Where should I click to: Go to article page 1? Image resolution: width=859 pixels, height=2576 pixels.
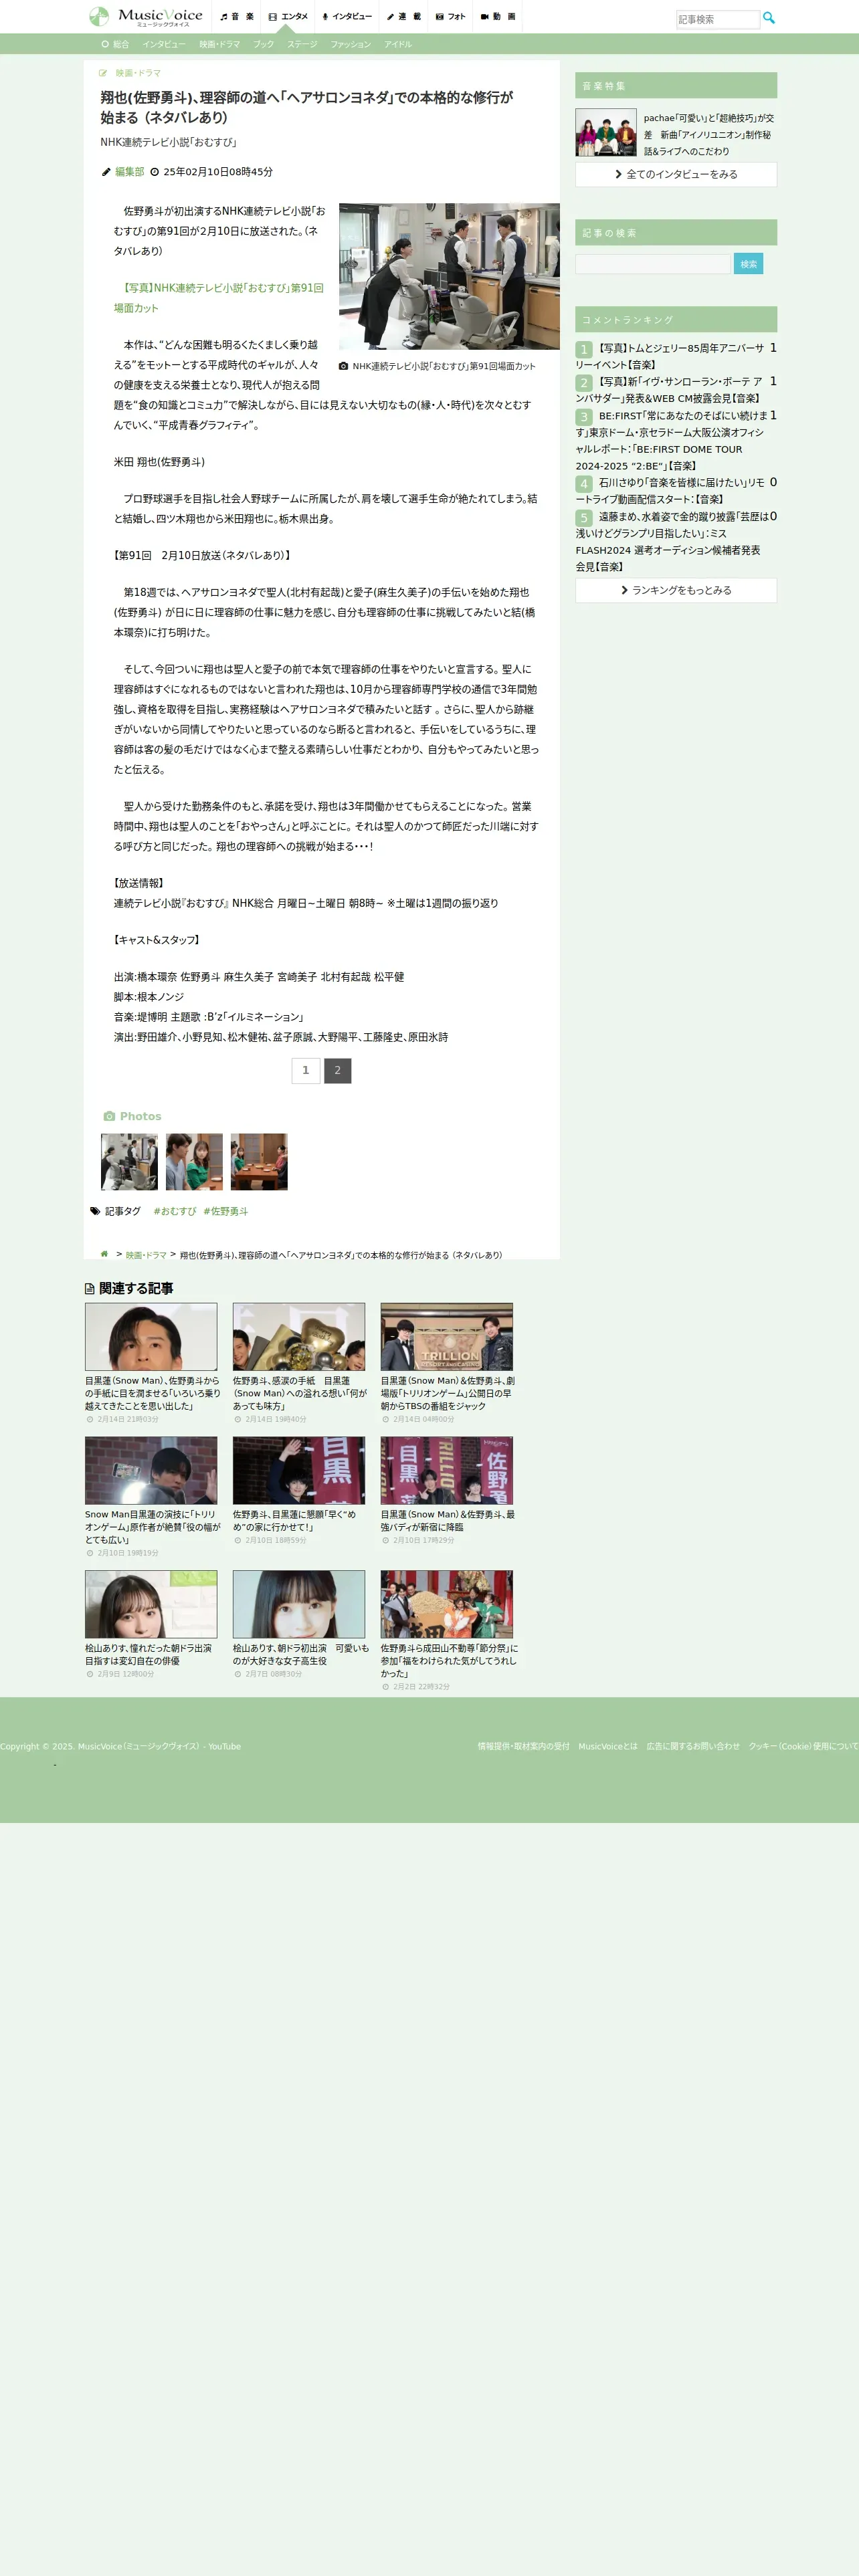pos(306,1070)
